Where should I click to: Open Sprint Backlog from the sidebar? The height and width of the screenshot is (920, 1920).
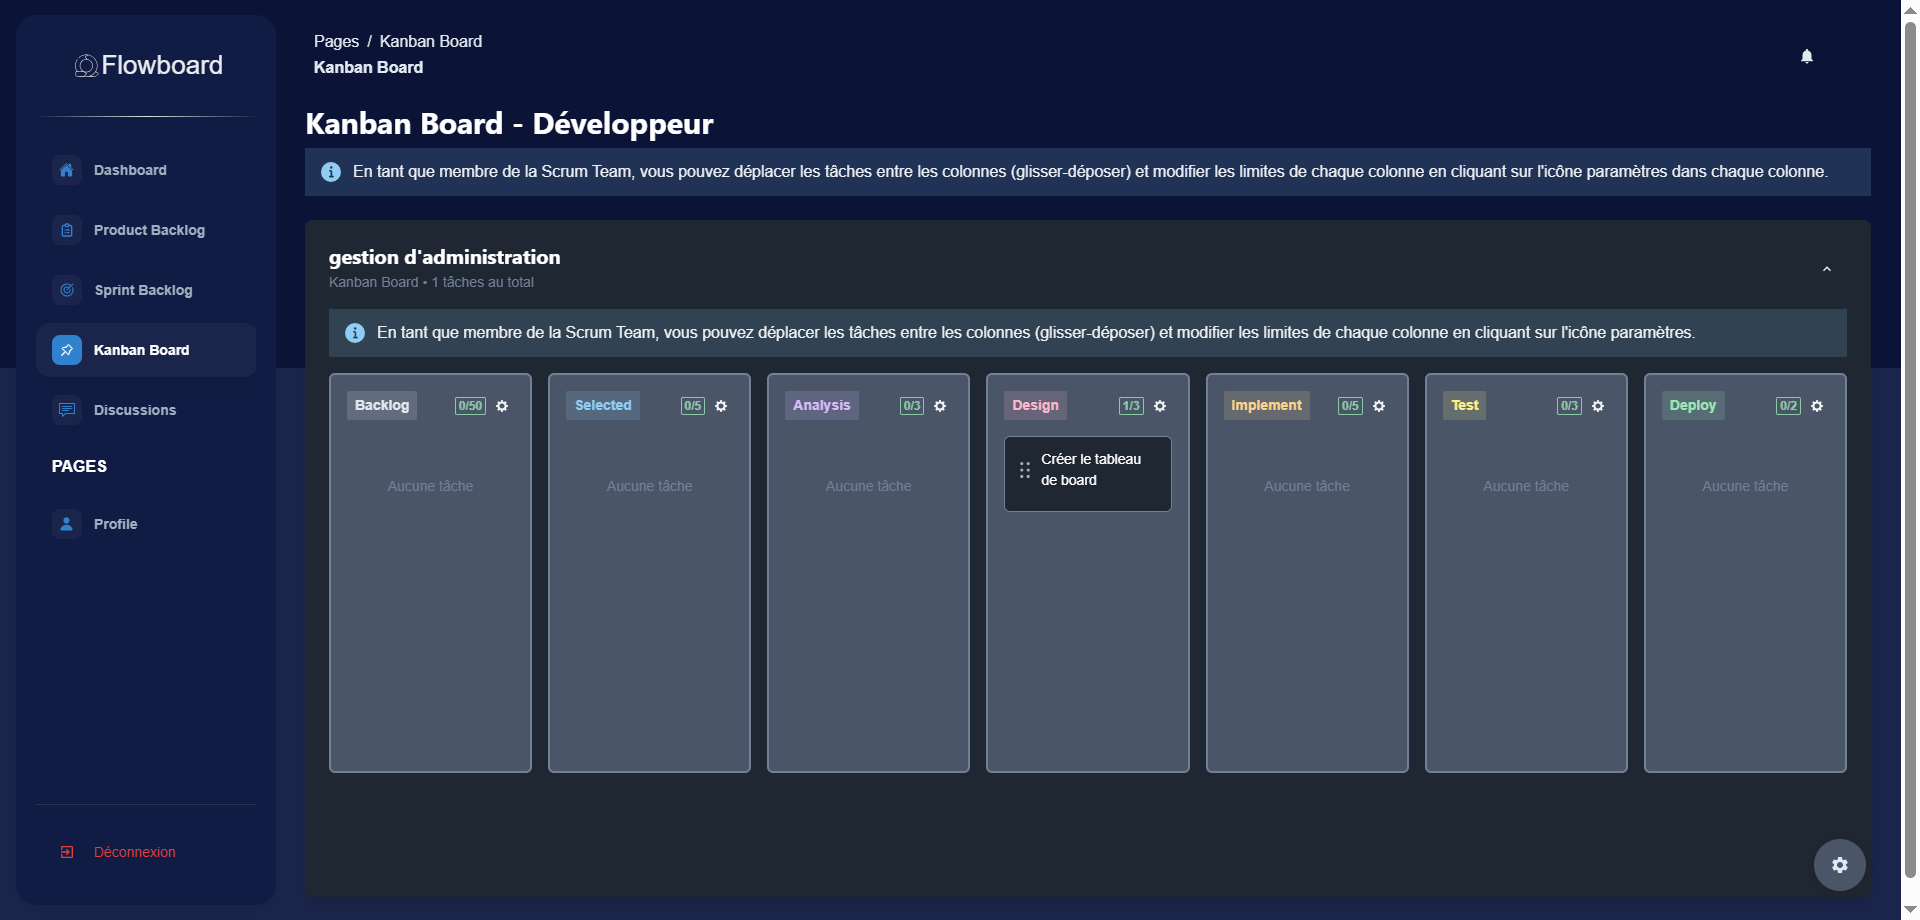[146, 290]
